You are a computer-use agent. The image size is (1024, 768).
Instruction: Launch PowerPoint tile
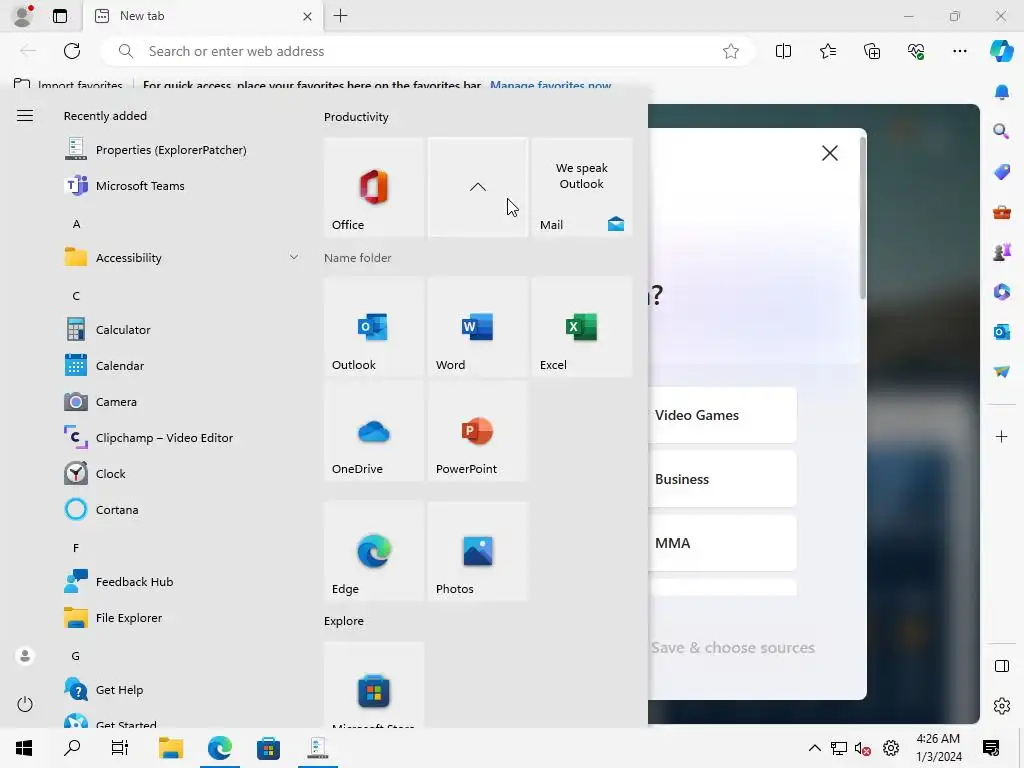tap(477, 431)
